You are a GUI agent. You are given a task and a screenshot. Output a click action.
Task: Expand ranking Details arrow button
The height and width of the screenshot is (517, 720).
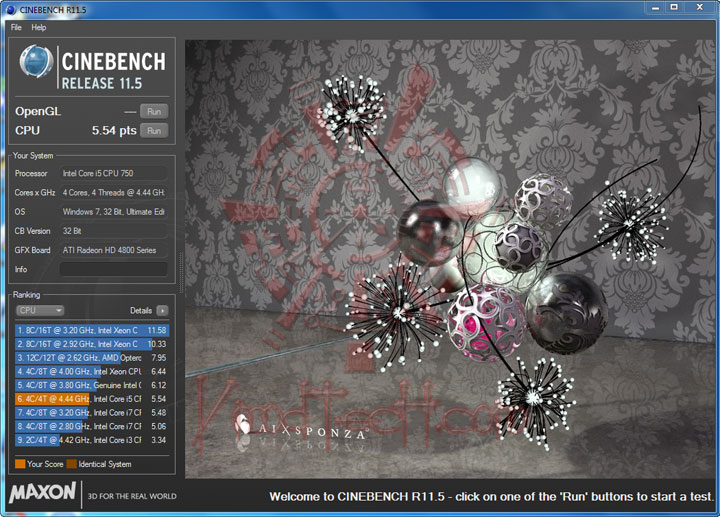pos(162,311)
